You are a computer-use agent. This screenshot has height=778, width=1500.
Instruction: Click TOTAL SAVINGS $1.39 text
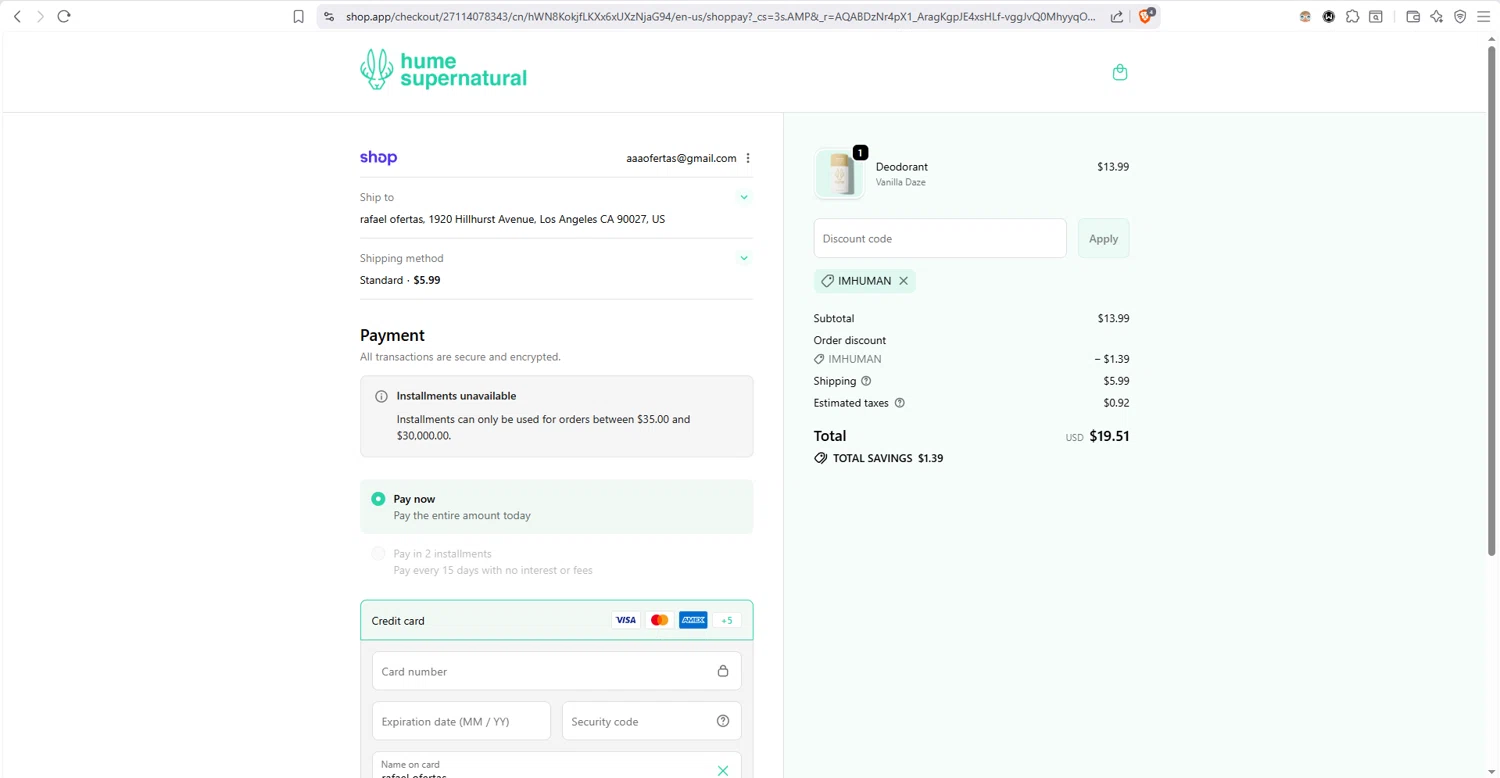point(888,458)
